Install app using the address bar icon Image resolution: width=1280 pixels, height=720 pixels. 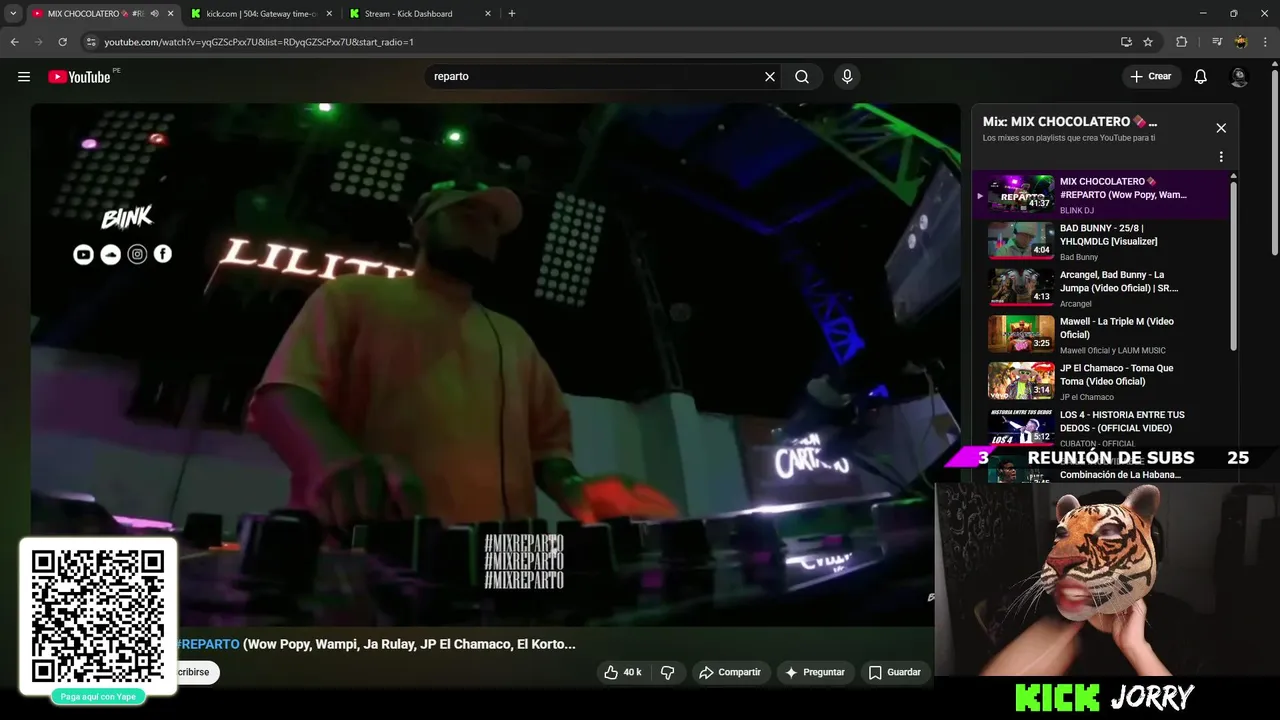[x=1126, y=42]
